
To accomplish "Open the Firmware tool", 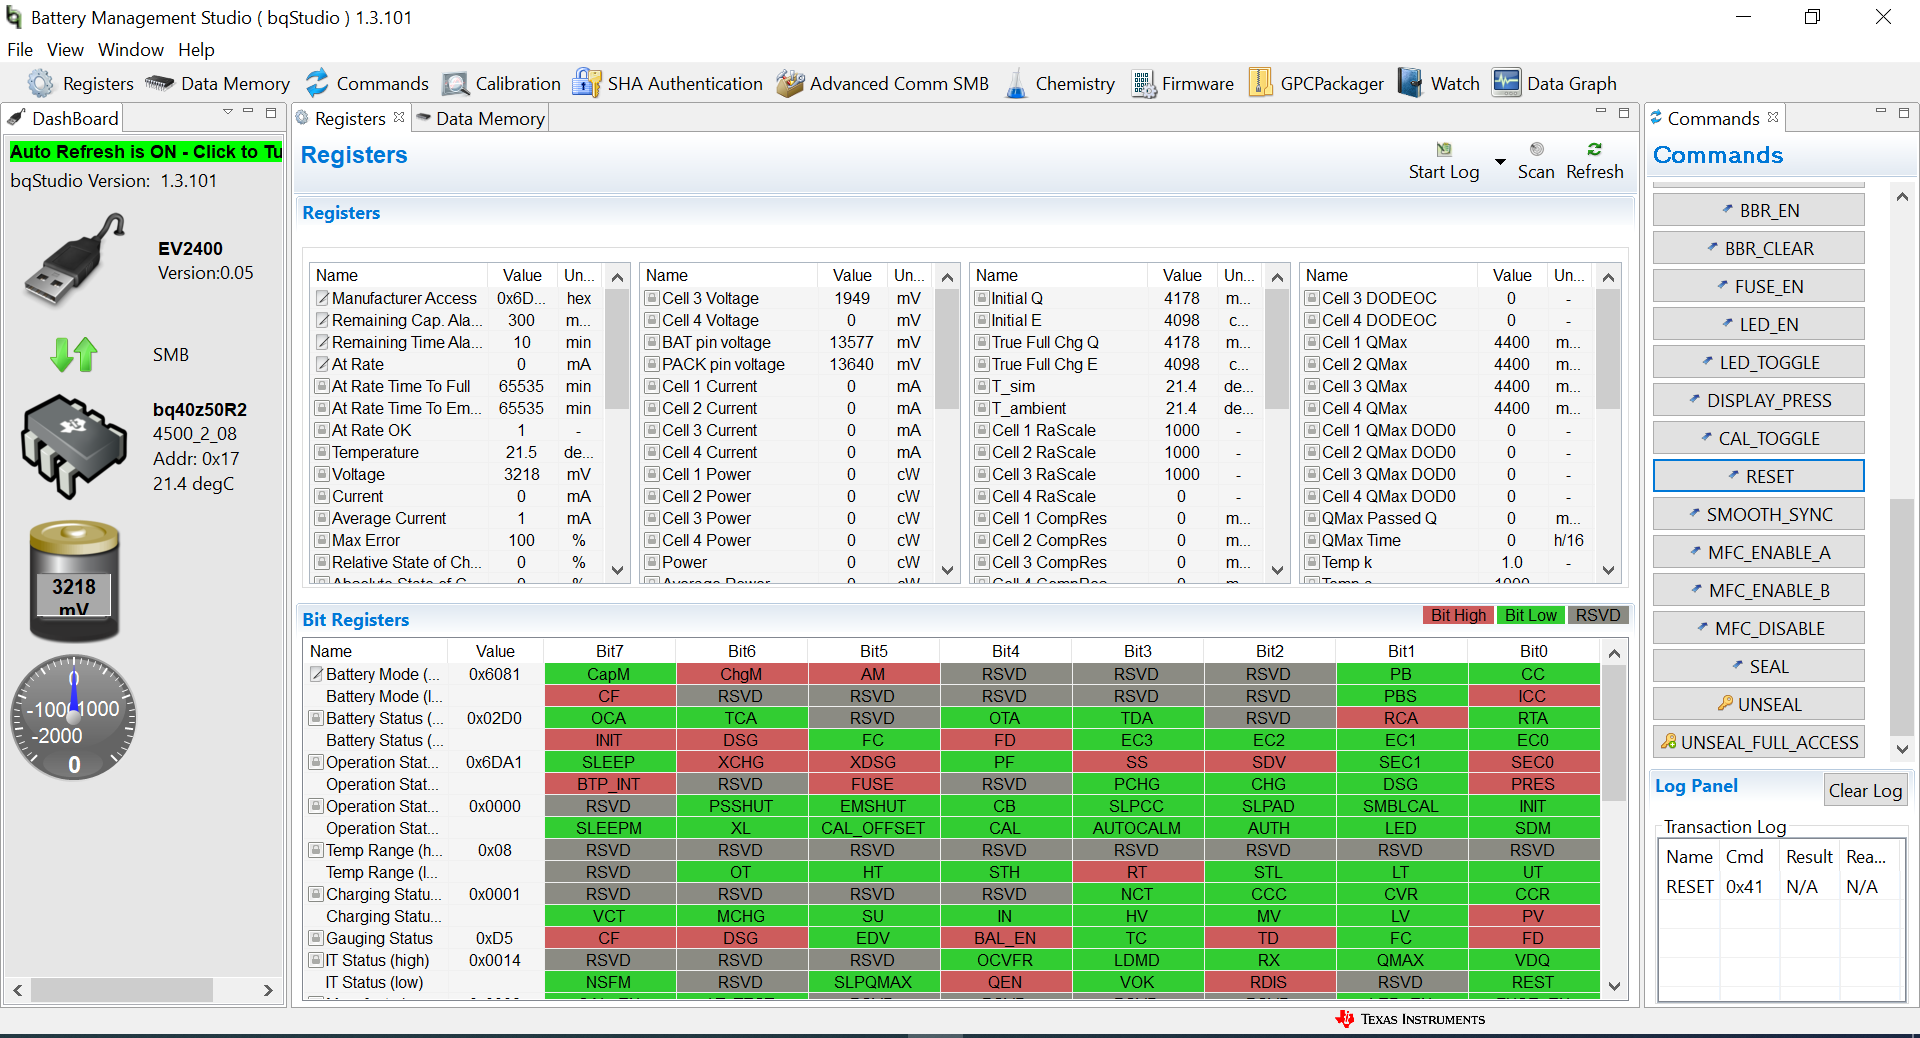I will (x=1182, y=84).
